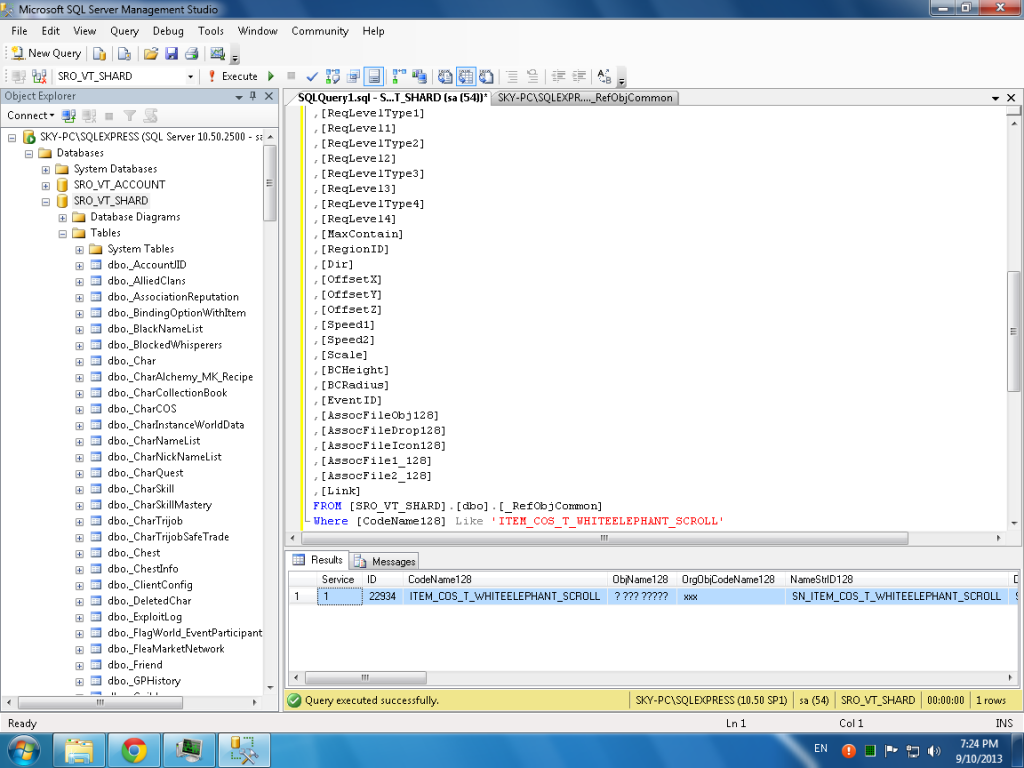Collapse the Databases folder
The image size is (1024, 768).
click(29, 153)
